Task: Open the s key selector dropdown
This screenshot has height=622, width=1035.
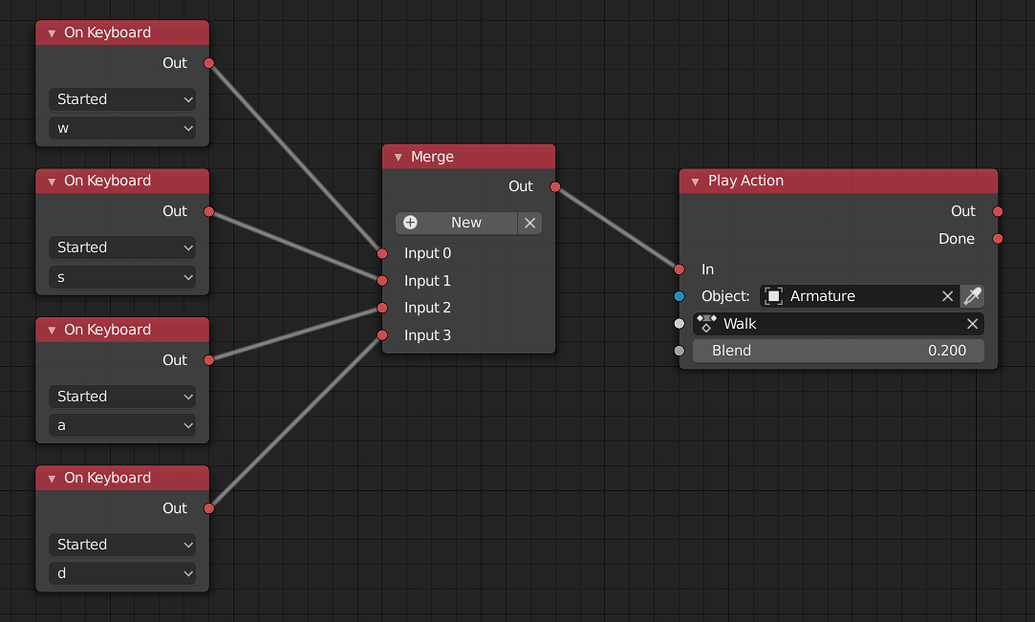Action: point(122,275)
